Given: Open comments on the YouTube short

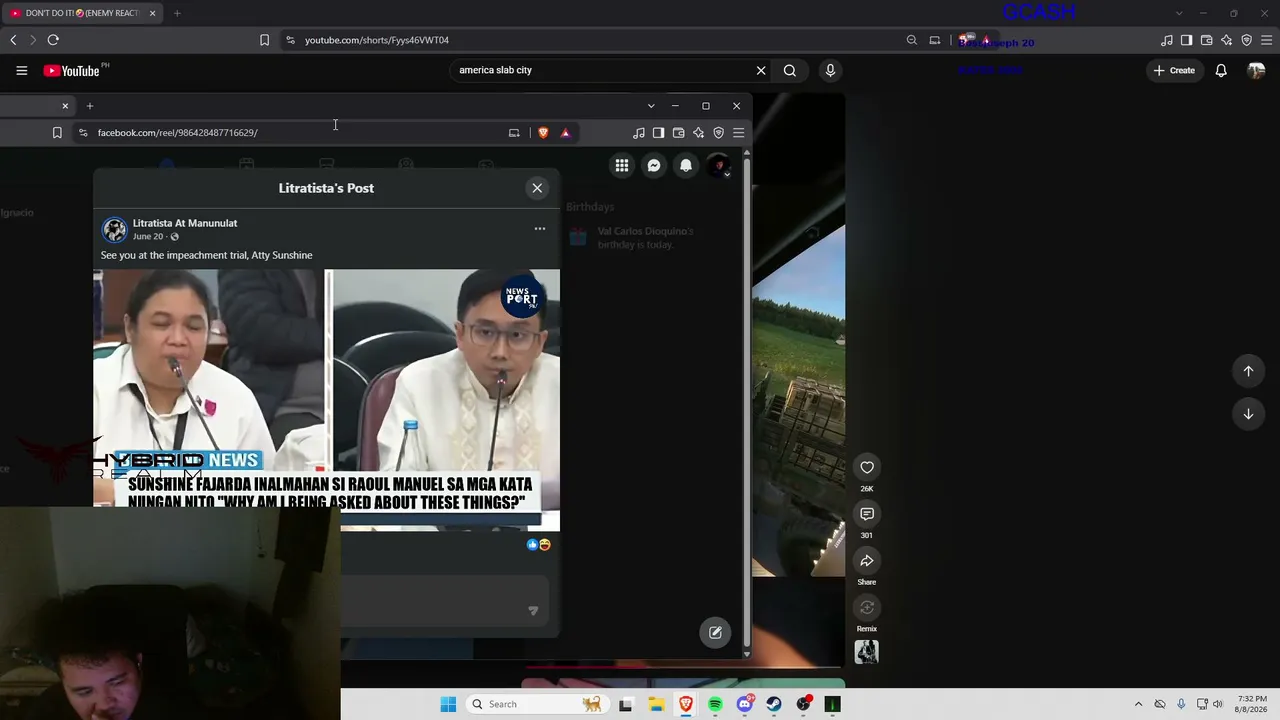Looking at the screenshot, I should (x=867, y=514).
